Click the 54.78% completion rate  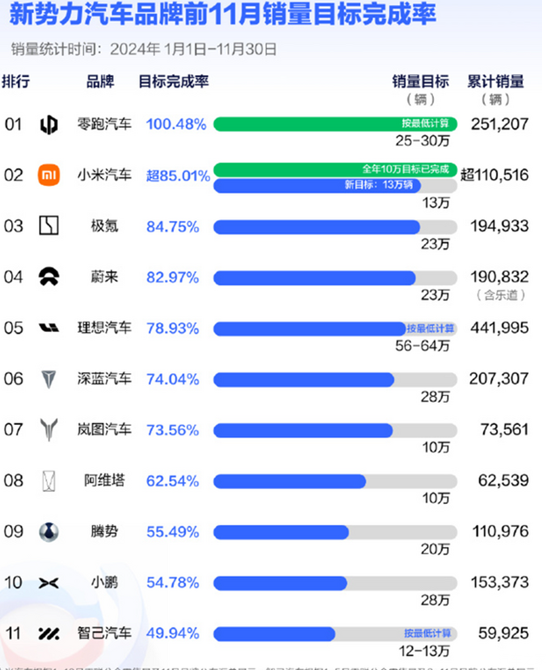point(173,583)
